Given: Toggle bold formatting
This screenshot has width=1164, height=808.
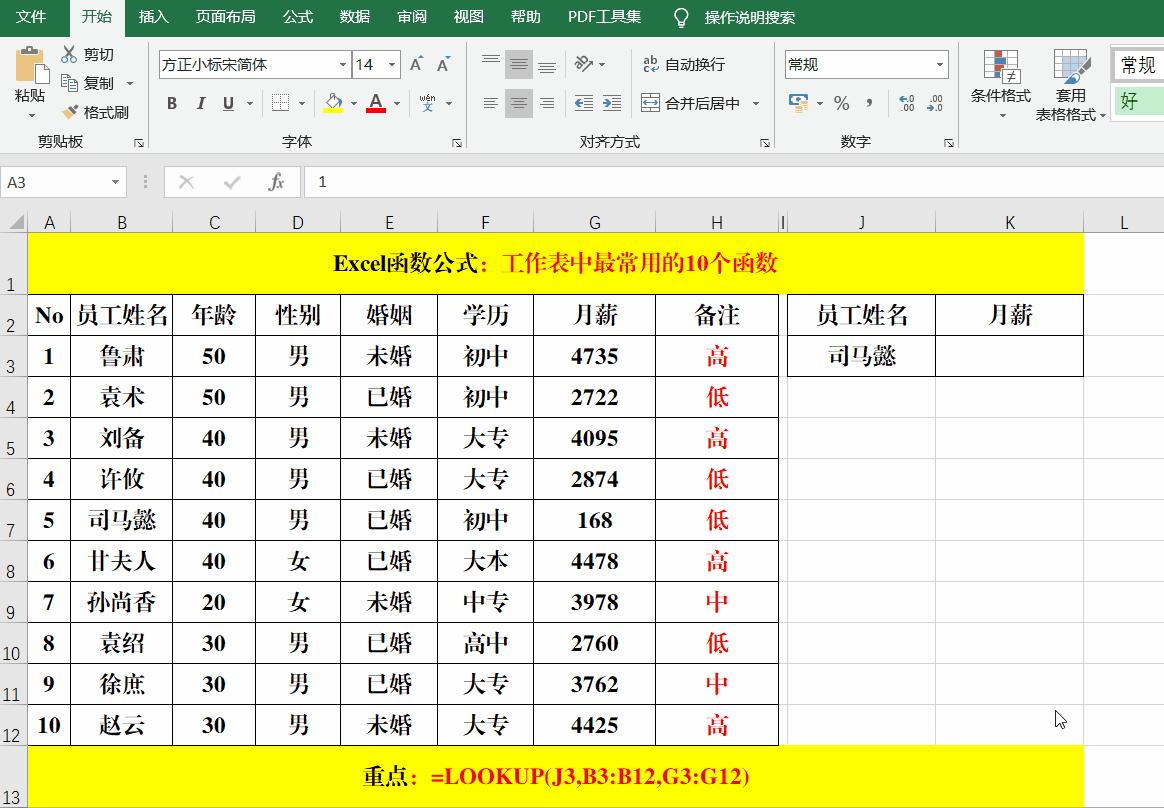Looking at the screenshot, I should click(x=171, y=103).
